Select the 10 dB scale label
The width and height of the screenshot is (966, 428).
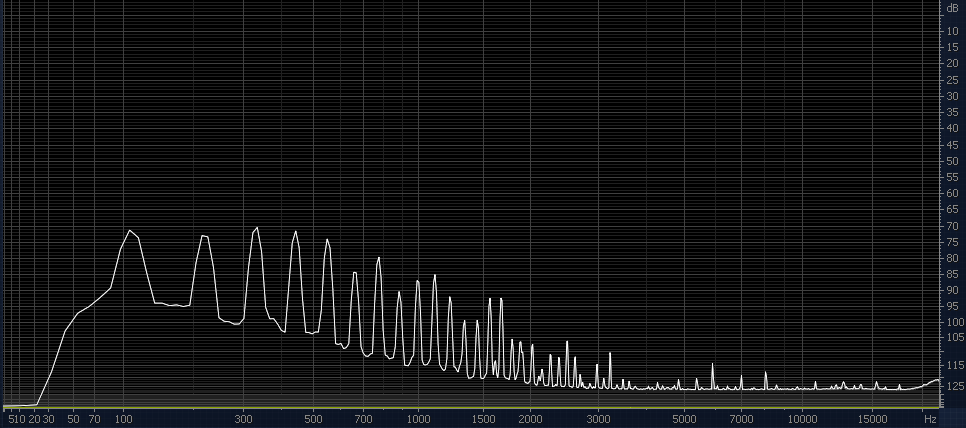[x=952, y=31]
